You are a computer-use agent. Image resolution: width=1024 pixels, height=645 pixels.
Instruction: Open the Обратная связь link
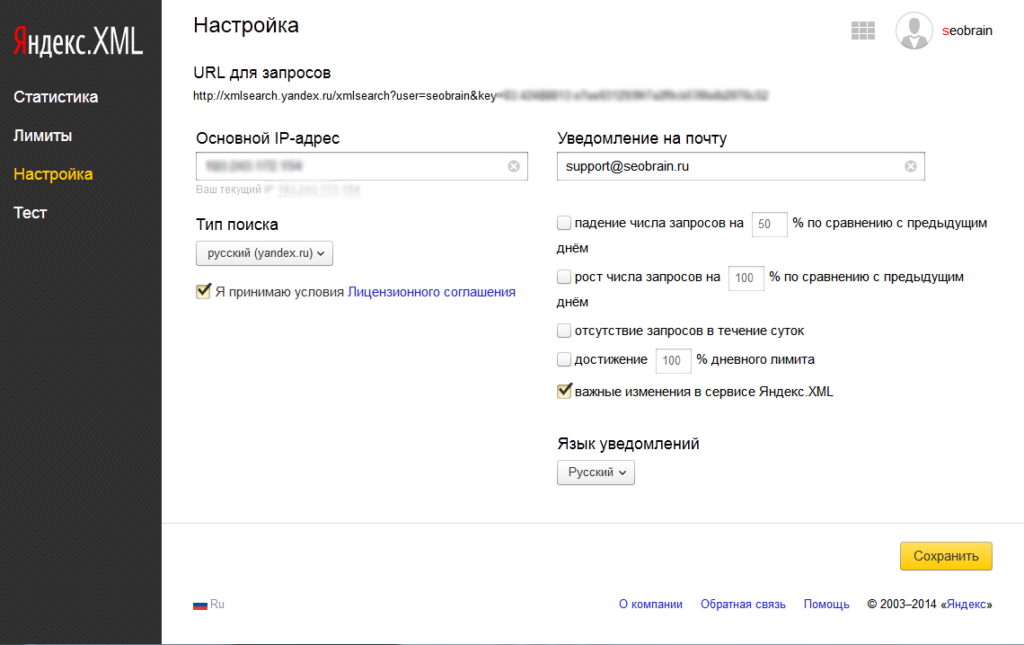click(743, 605)
